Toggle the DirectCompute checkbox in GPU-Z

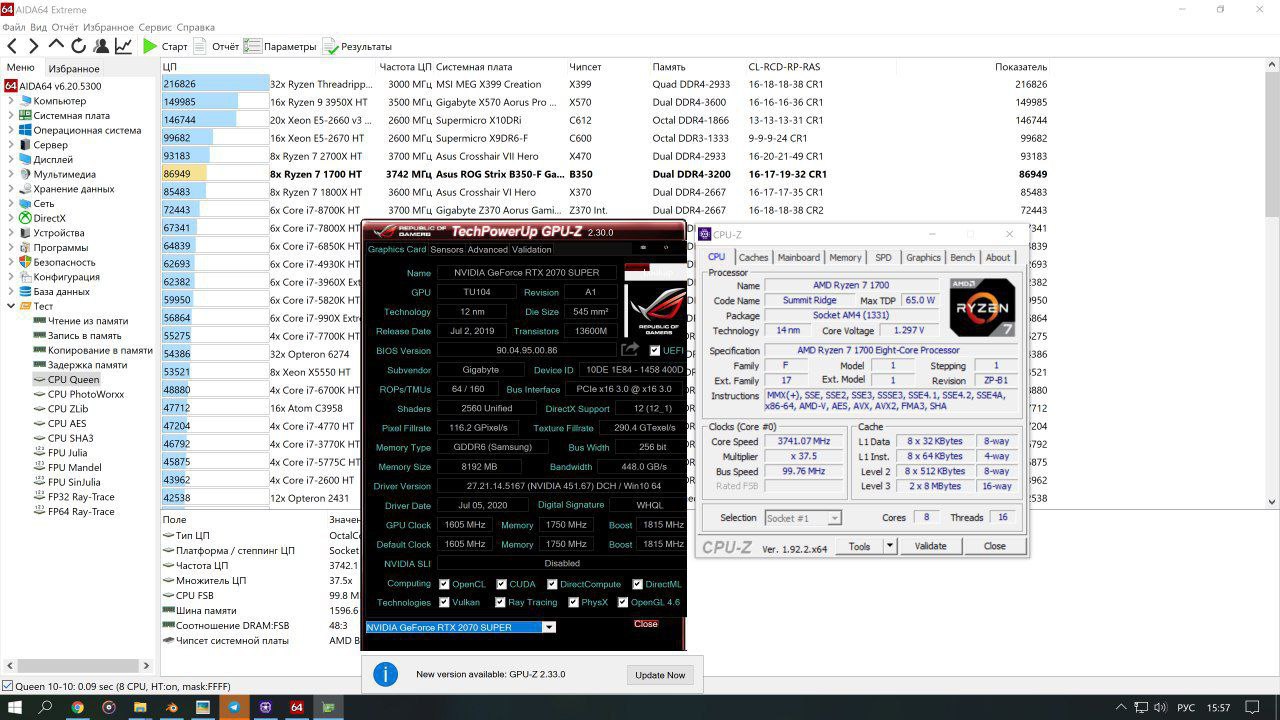(x=551, y=584)
